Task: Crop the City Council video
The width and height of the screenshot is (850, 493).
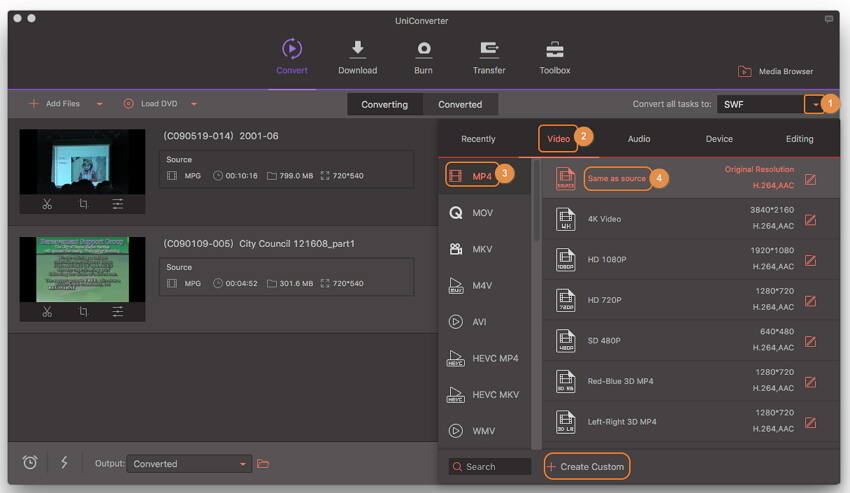Action: tap(83, 312)
